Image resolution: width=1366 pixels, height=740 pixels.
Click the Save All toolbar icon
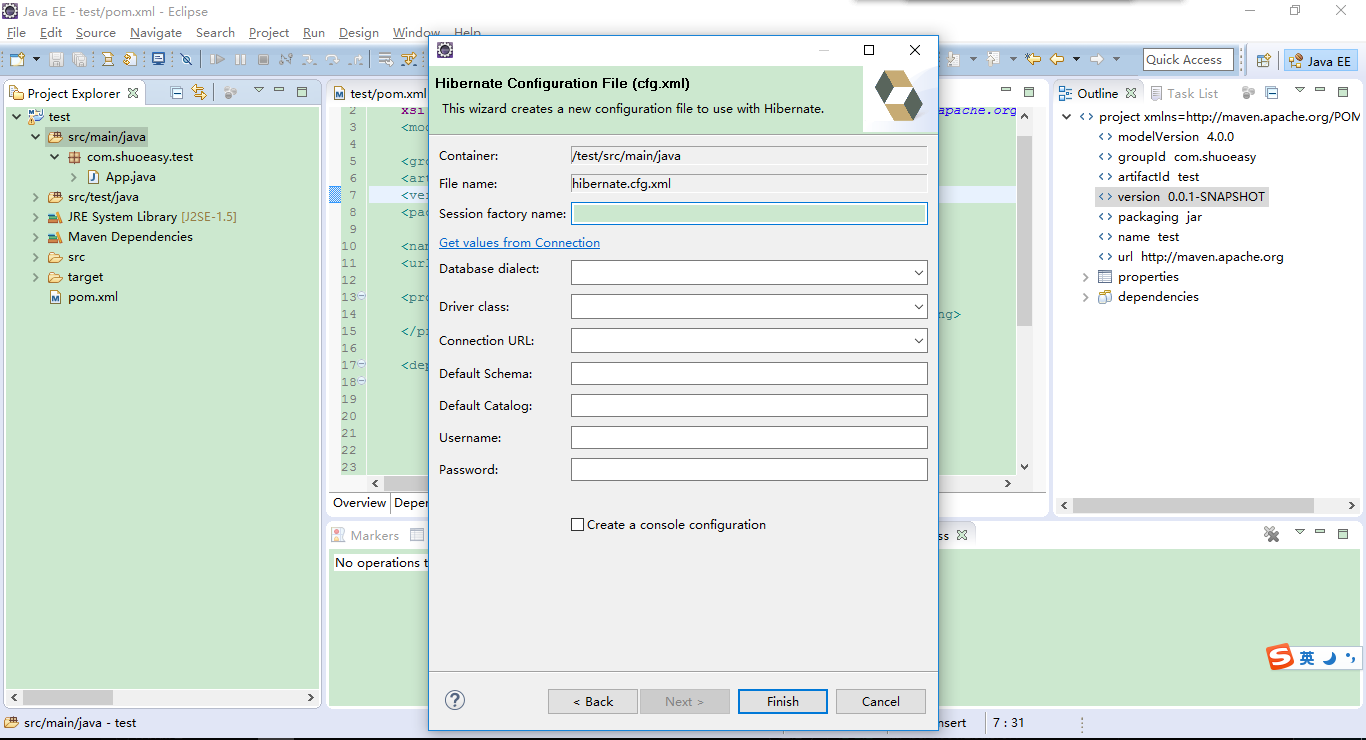pyautogui.click(x=80, y=59)
